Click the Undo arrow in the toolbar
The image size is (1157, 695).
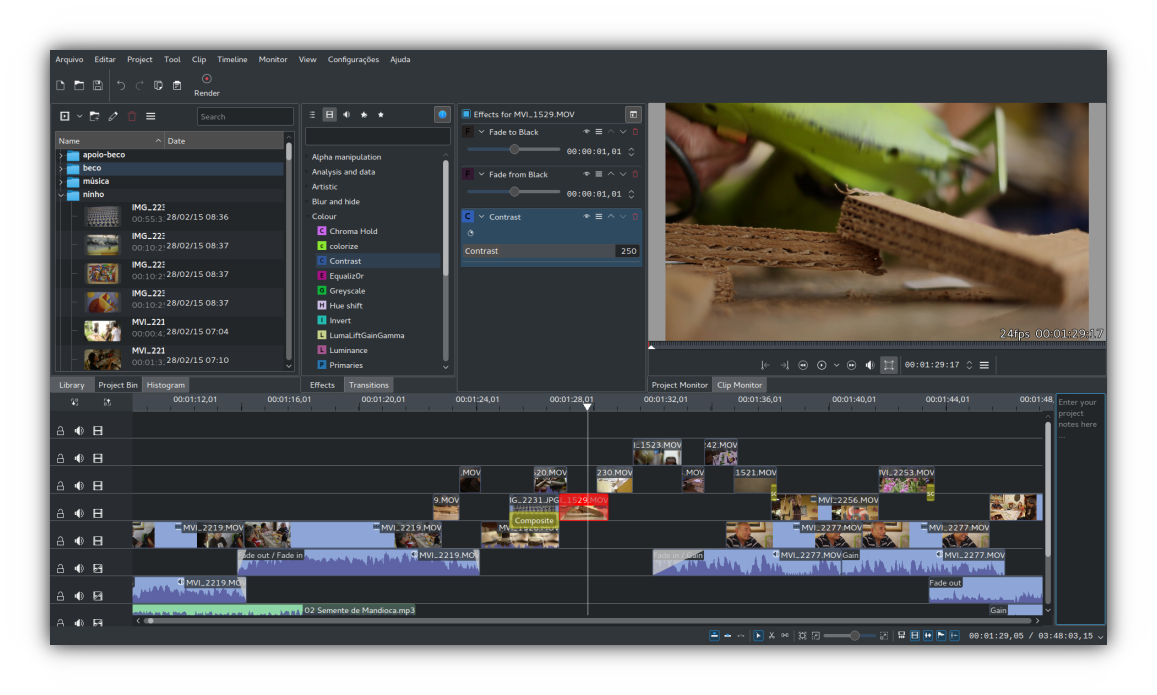click(121, 86)
